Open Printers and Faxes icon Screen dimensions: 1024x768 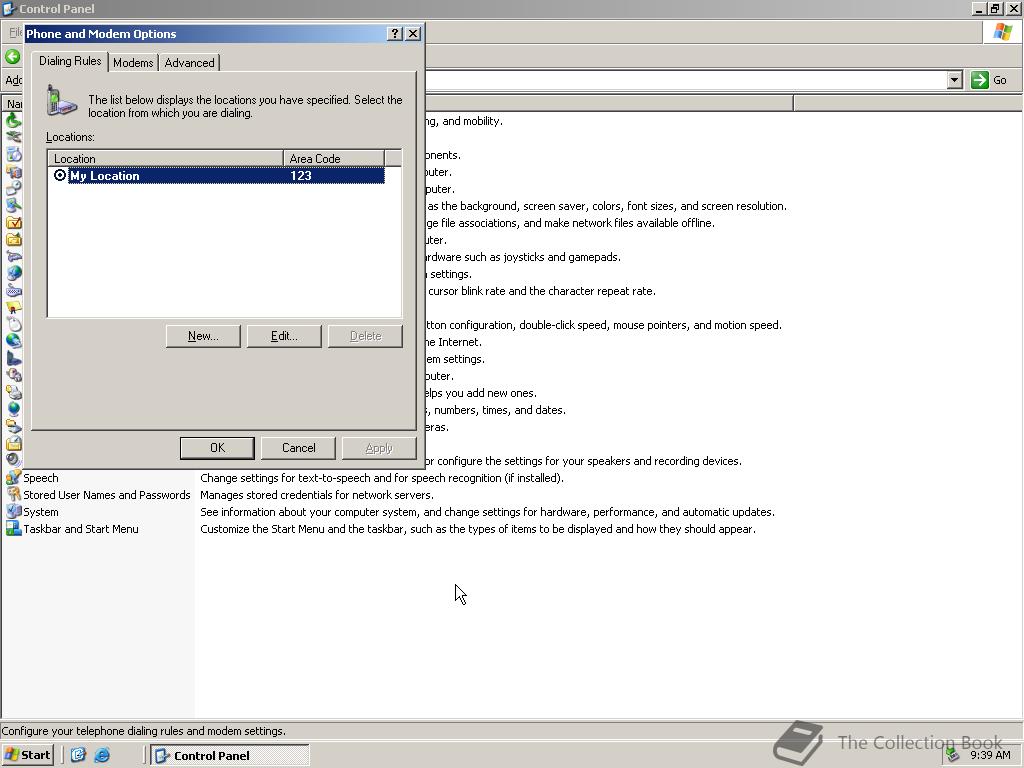point(14,392)
